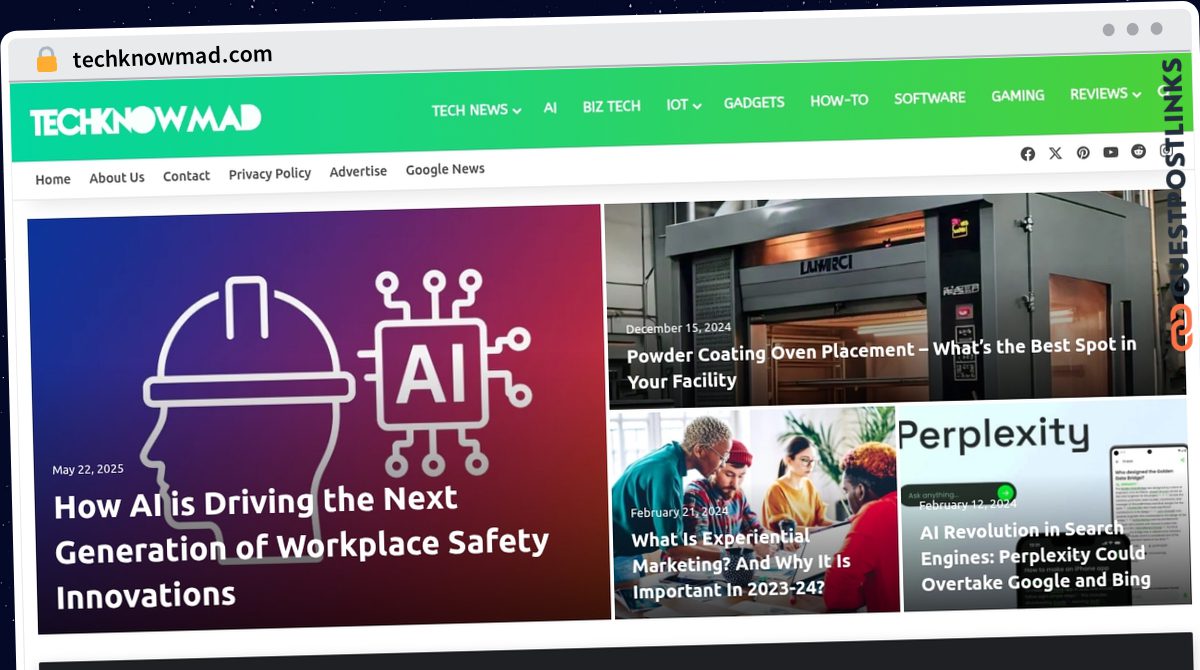The width and height of the screenshot is (1200, 670).
Task: Go to the Gadgets section
Action: click(754, 102)
